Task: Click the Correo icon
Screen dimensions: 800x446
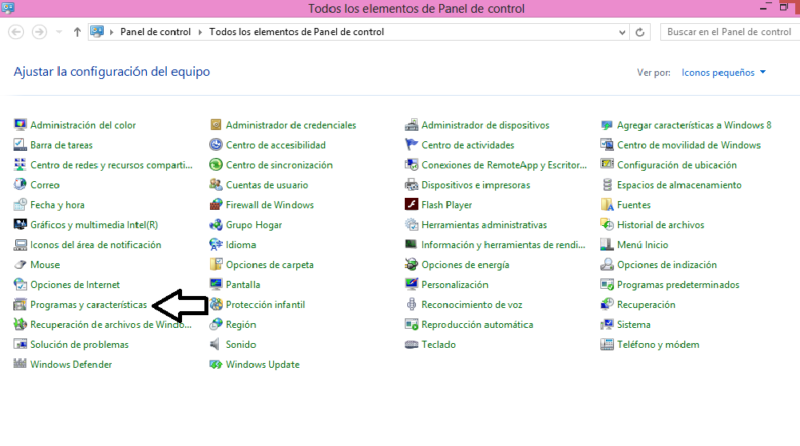Action: click(x=20, y=185)
